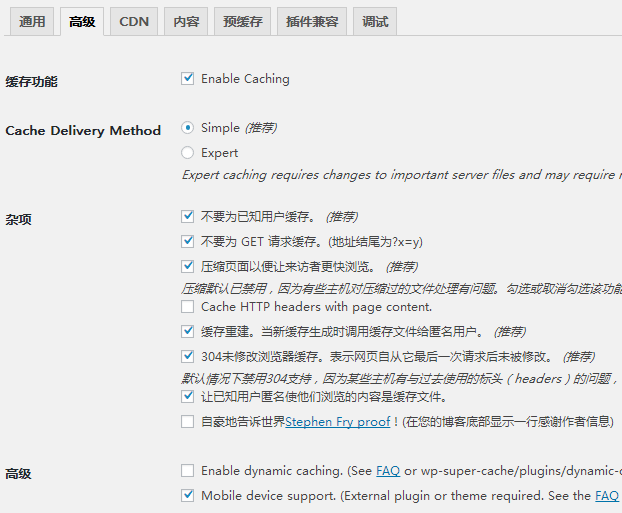Go to the 预缓存 tab

(x=242, y=21)
